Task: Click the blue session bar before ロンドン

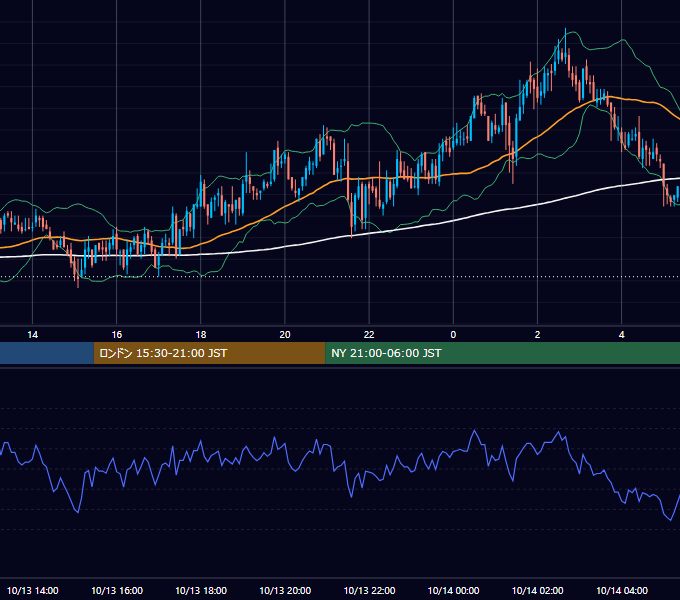Action: (47, 353)
